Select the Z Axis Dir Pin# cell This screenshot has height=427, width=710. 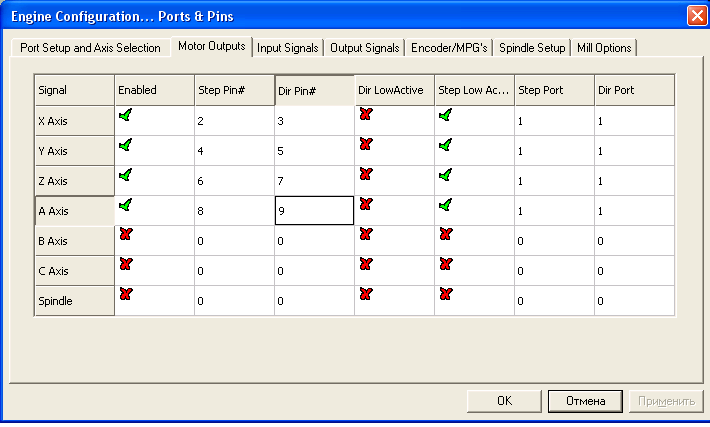click(314, 181)
